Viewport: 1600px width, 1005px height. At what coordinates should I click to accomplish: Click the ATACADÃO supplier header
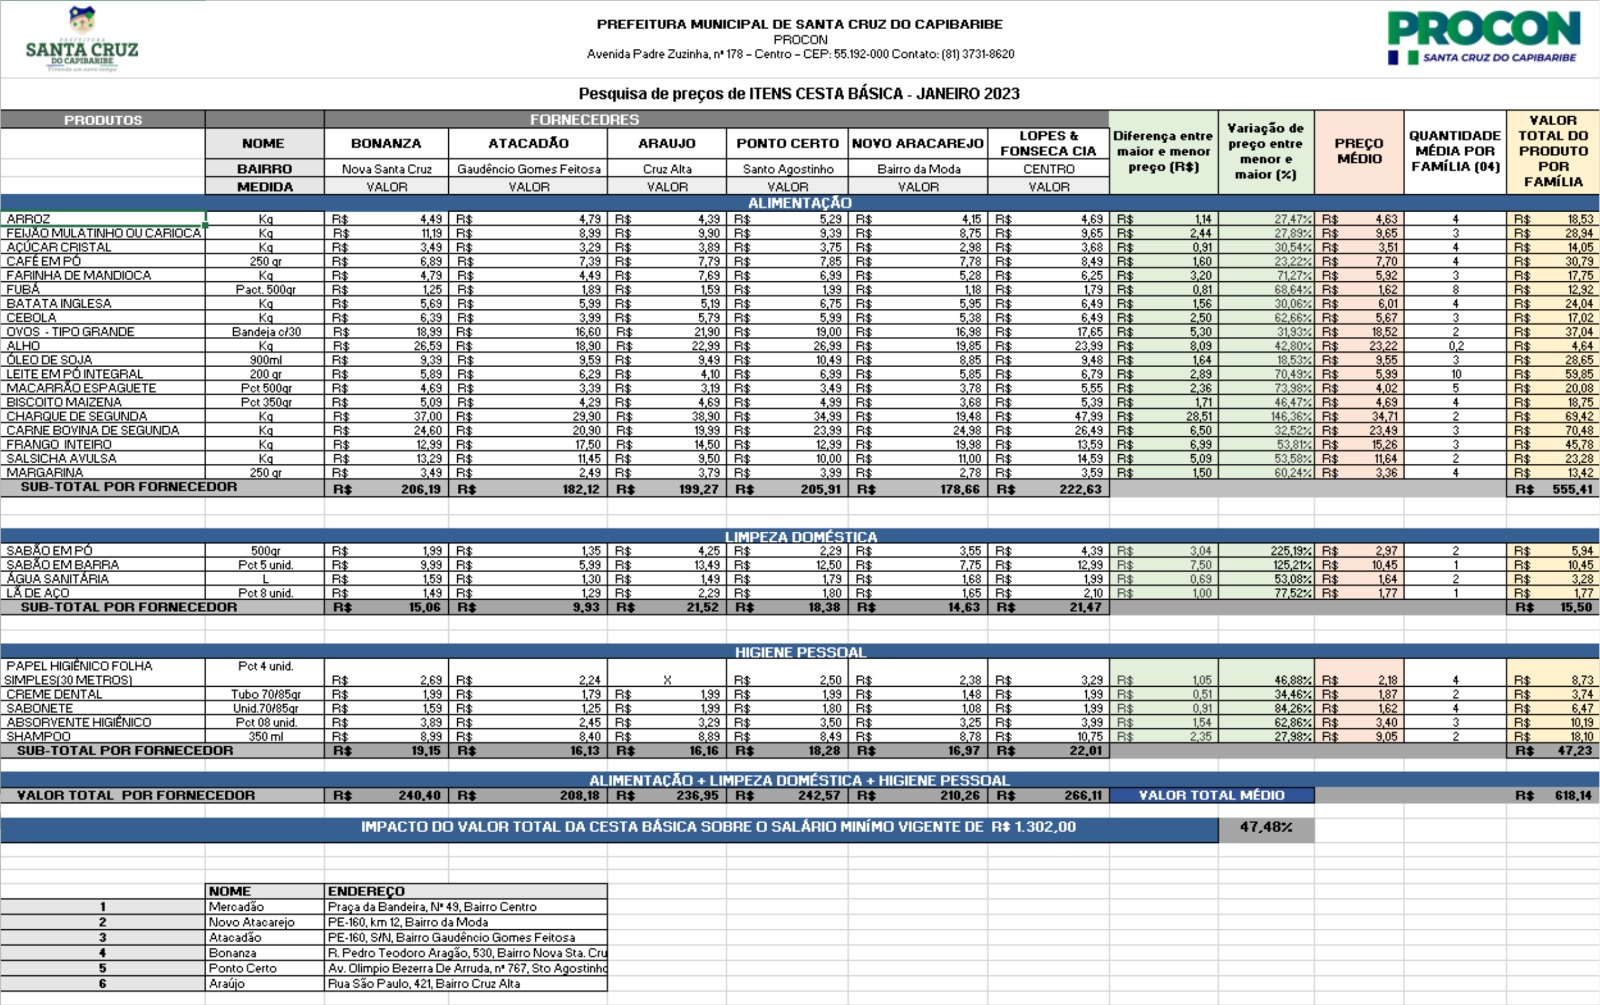pyautogui.click(x=528, y=143)
